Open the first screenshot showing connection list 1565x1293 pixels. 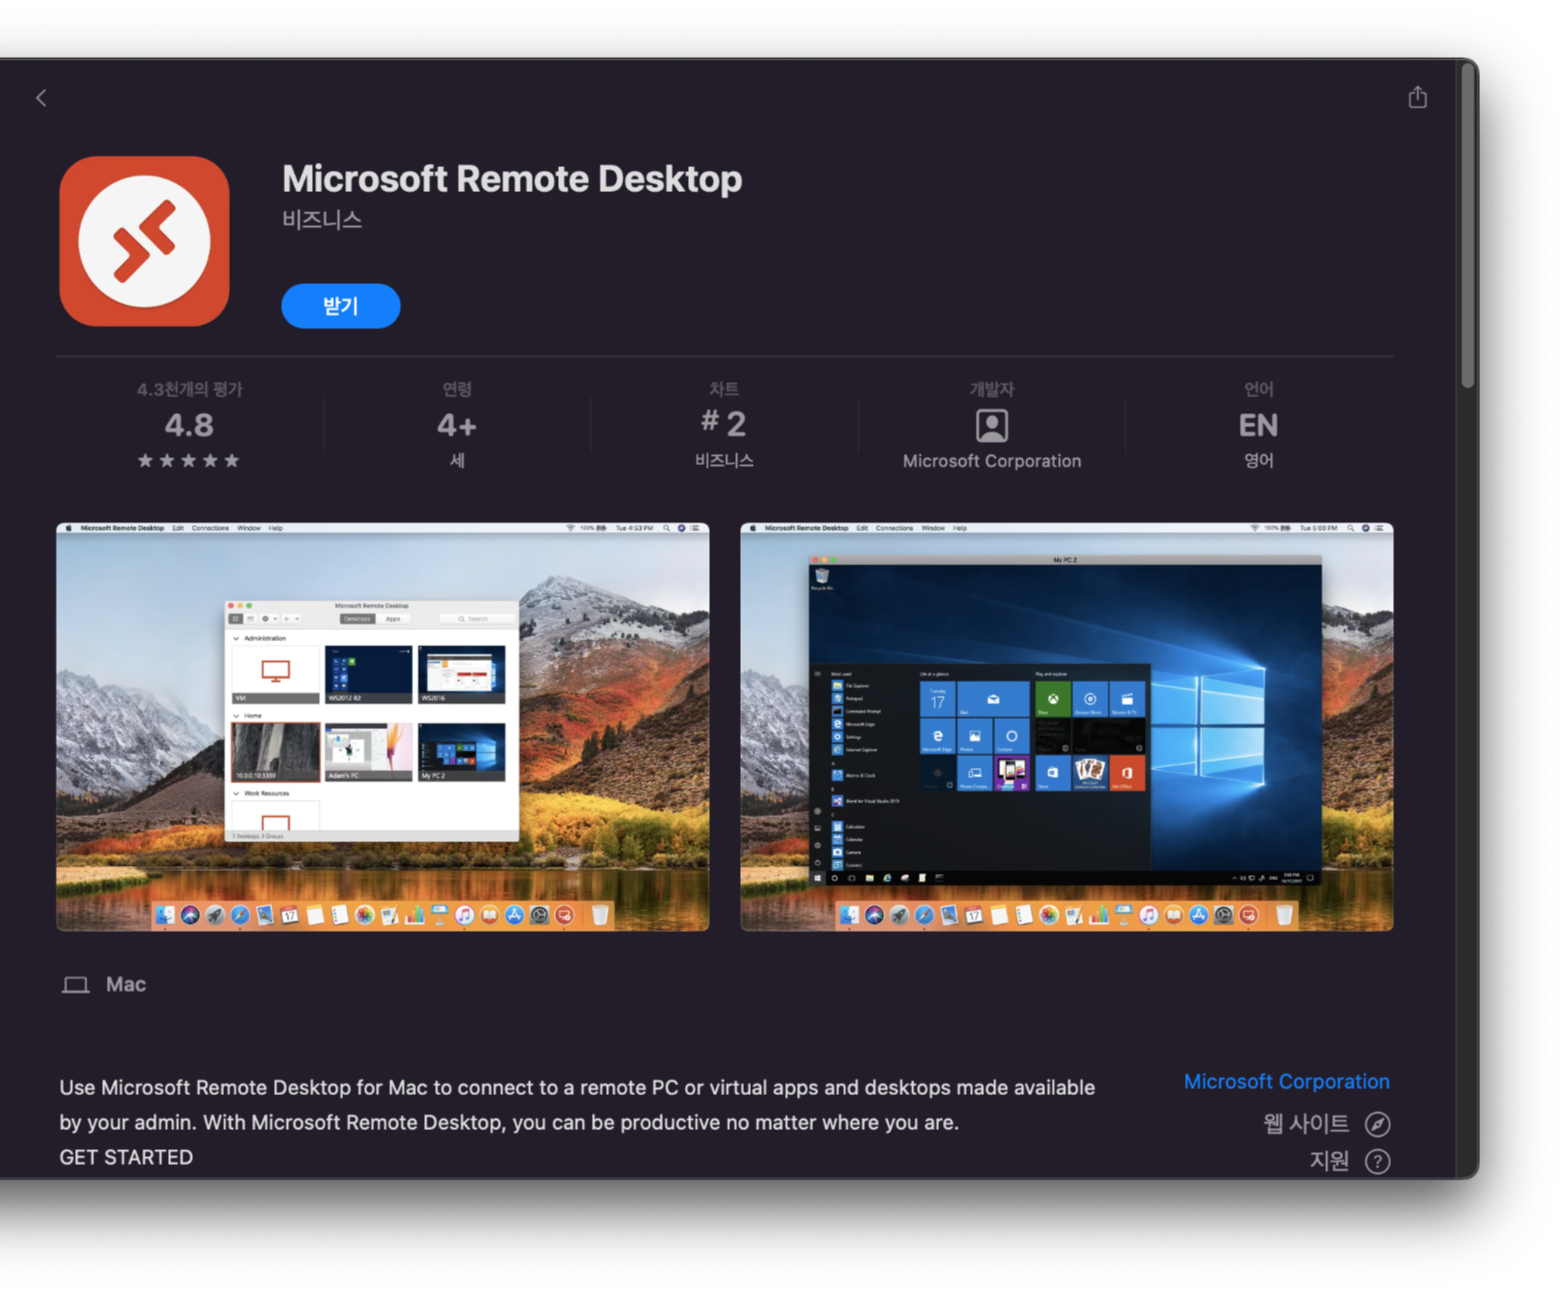(383, 727)
